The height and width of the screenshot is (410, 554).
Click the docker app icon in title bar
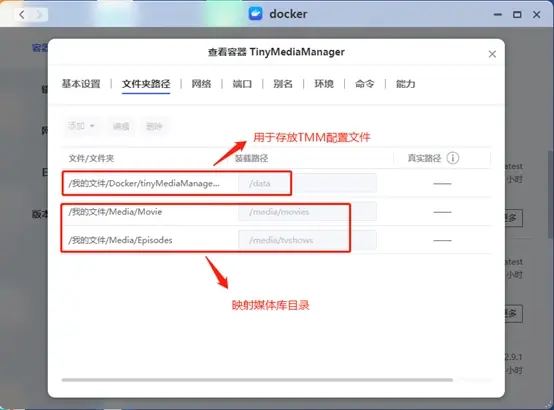coord(255,14)
